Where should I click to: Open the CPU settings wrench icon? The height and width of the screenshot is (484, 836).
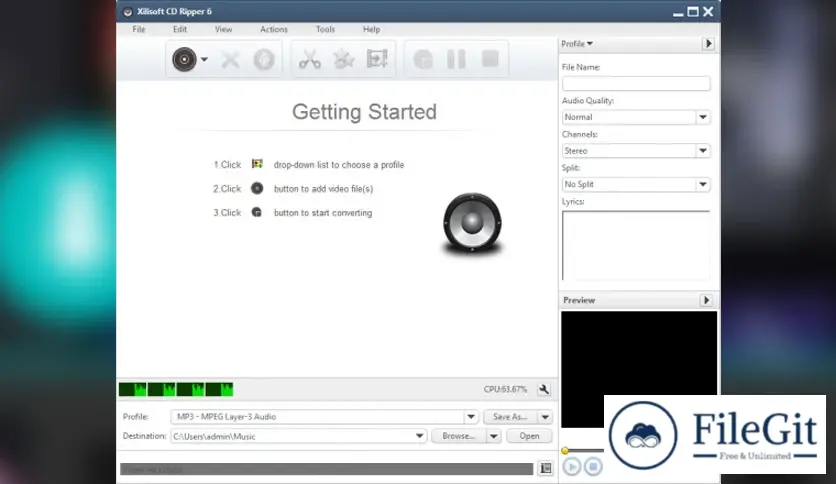[x=544, y=390]
